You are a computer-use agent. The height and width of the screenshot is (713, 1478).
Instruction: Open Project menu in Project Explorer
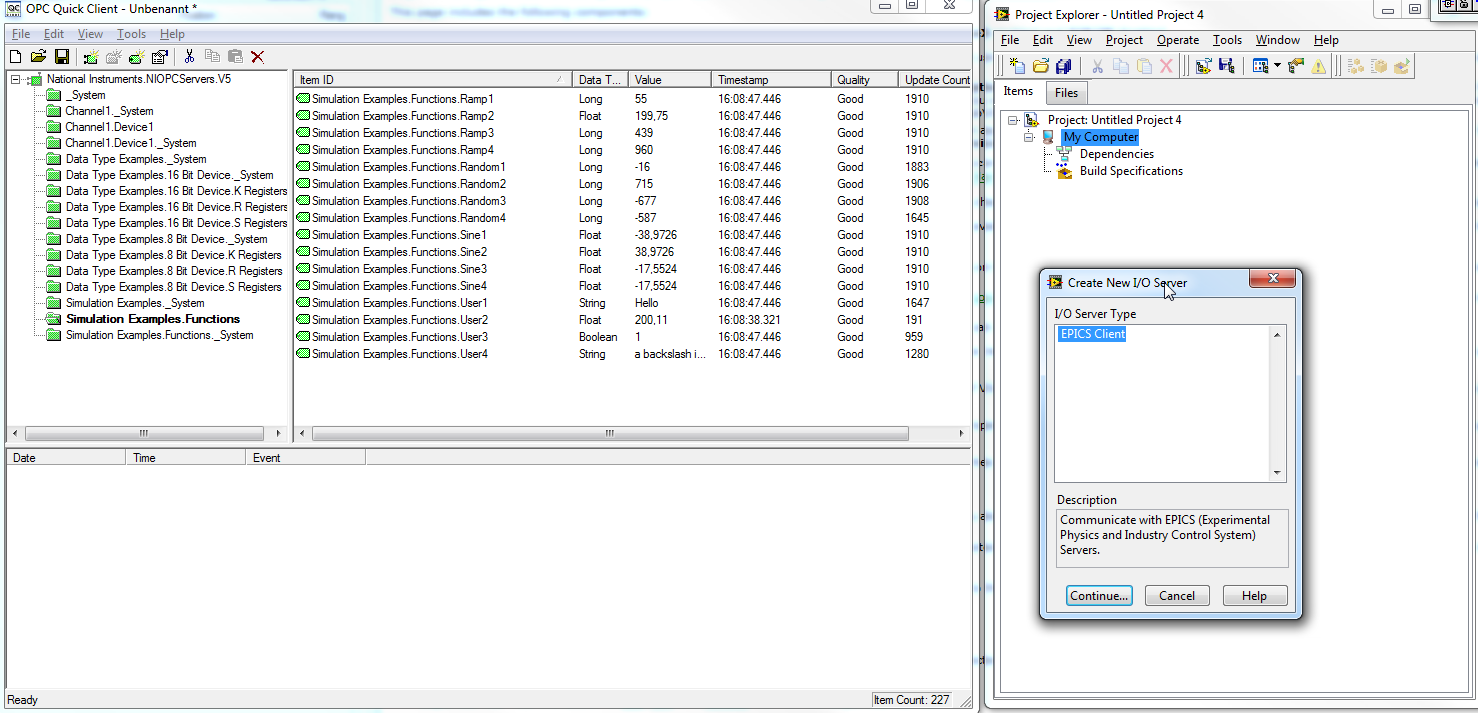(x=1124, y=40)
